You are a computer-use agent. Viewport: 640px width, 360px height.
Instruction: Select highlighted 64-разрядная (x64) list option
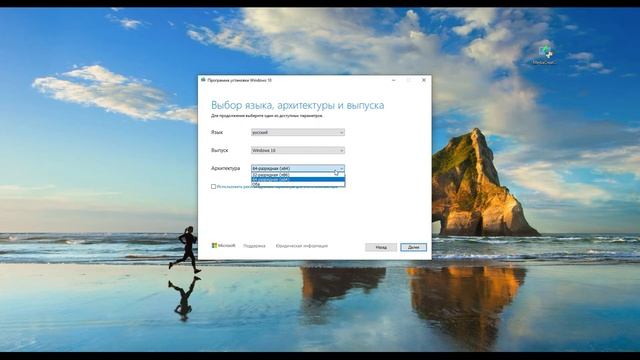click(x=298, y=179)
